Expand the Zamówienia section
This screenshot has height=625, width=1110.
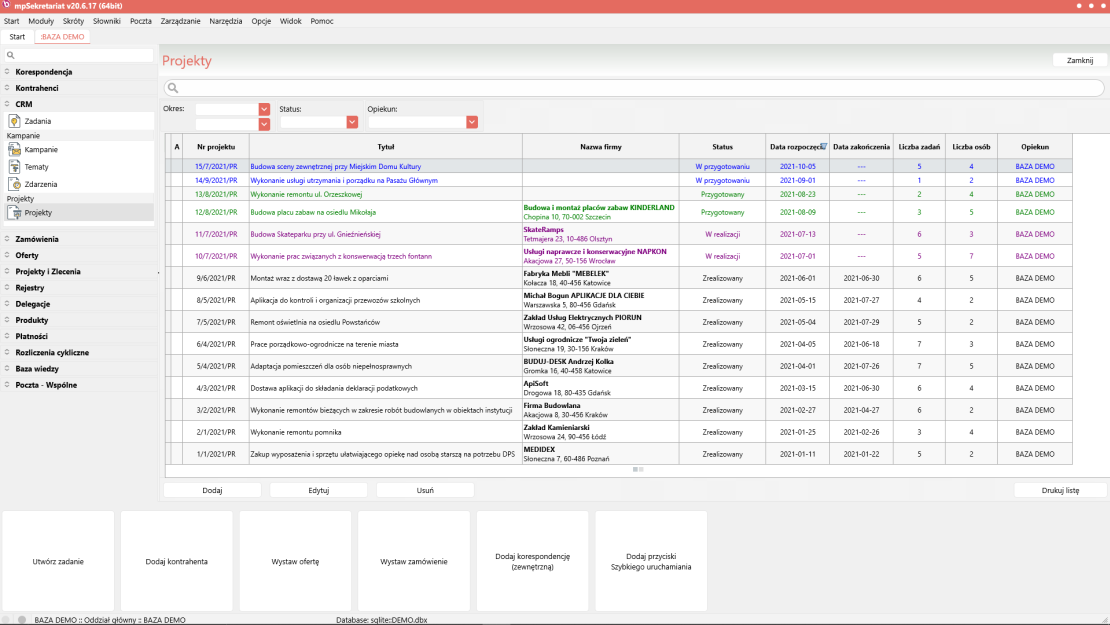[7, 239]
